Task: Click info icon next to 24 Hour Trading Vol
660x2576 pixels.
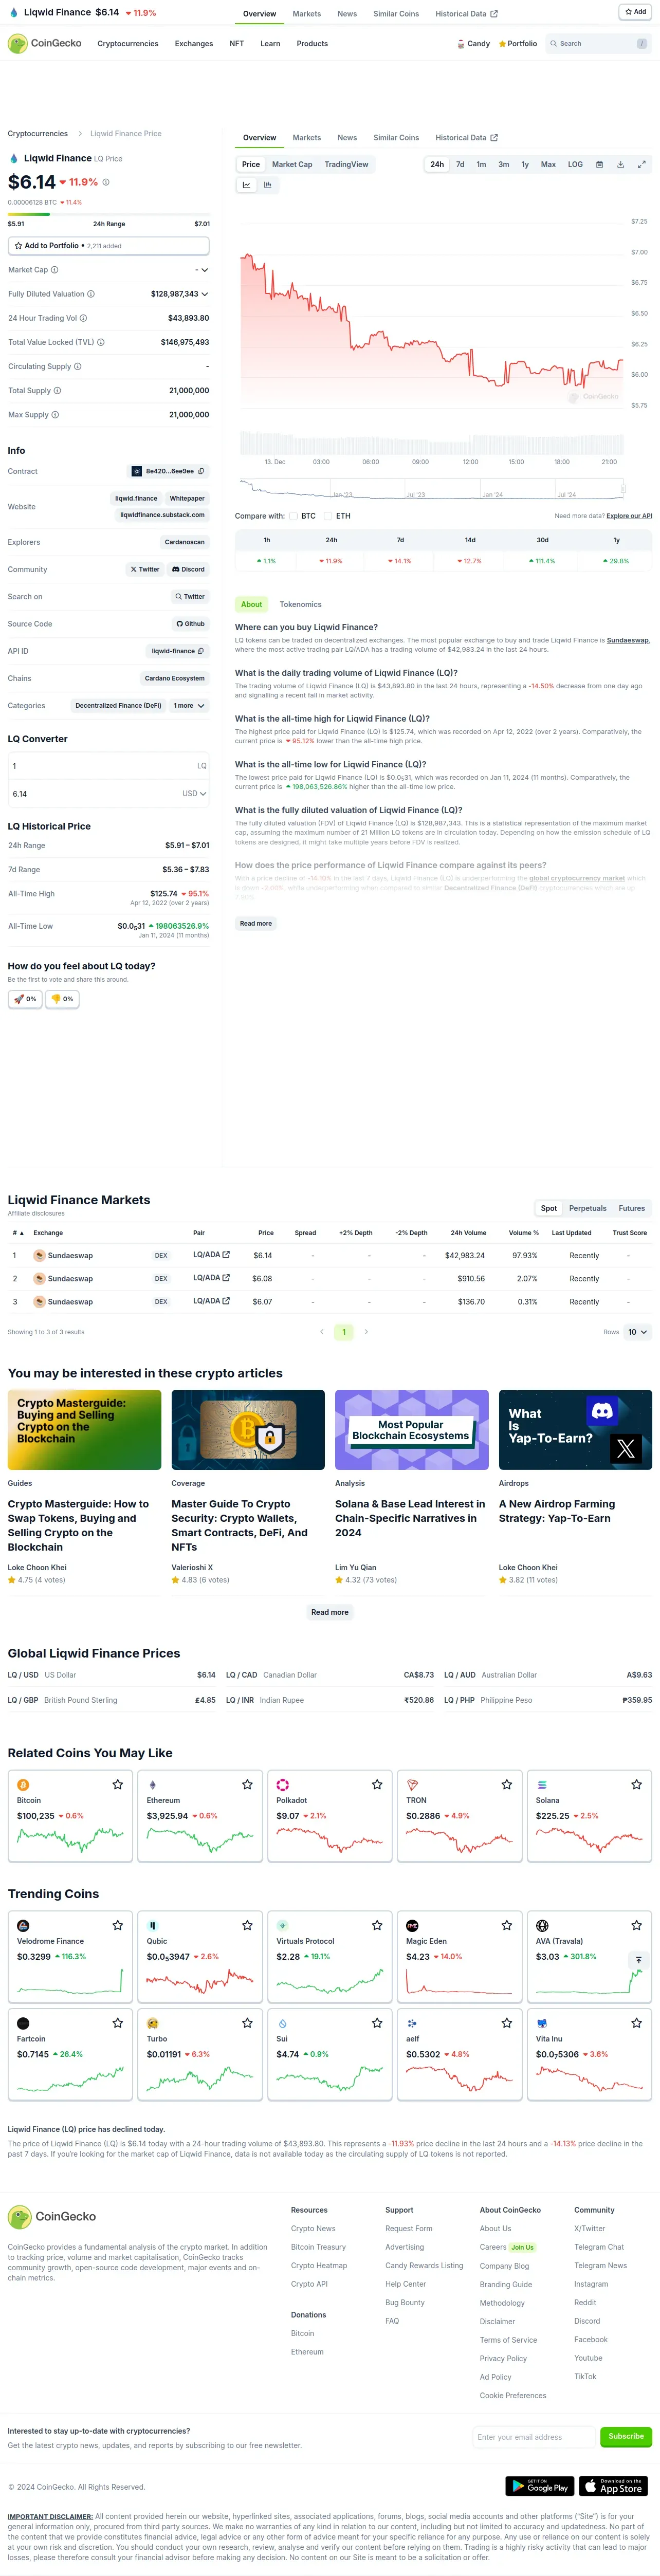Action: [83, 318]
